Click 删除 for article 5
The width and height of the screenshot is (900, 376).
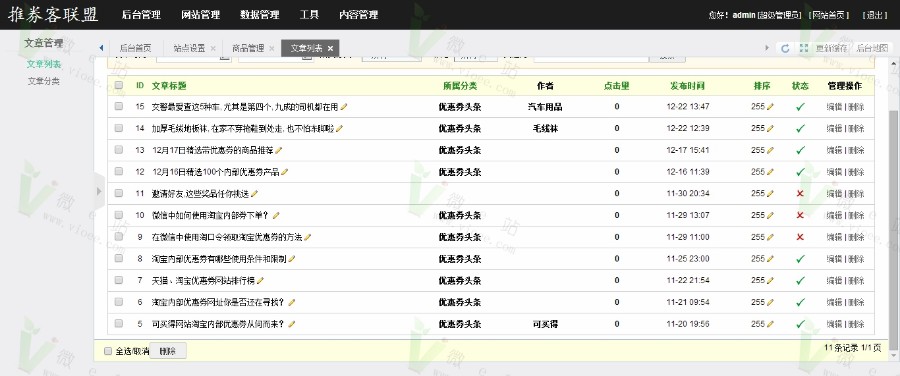855,324
